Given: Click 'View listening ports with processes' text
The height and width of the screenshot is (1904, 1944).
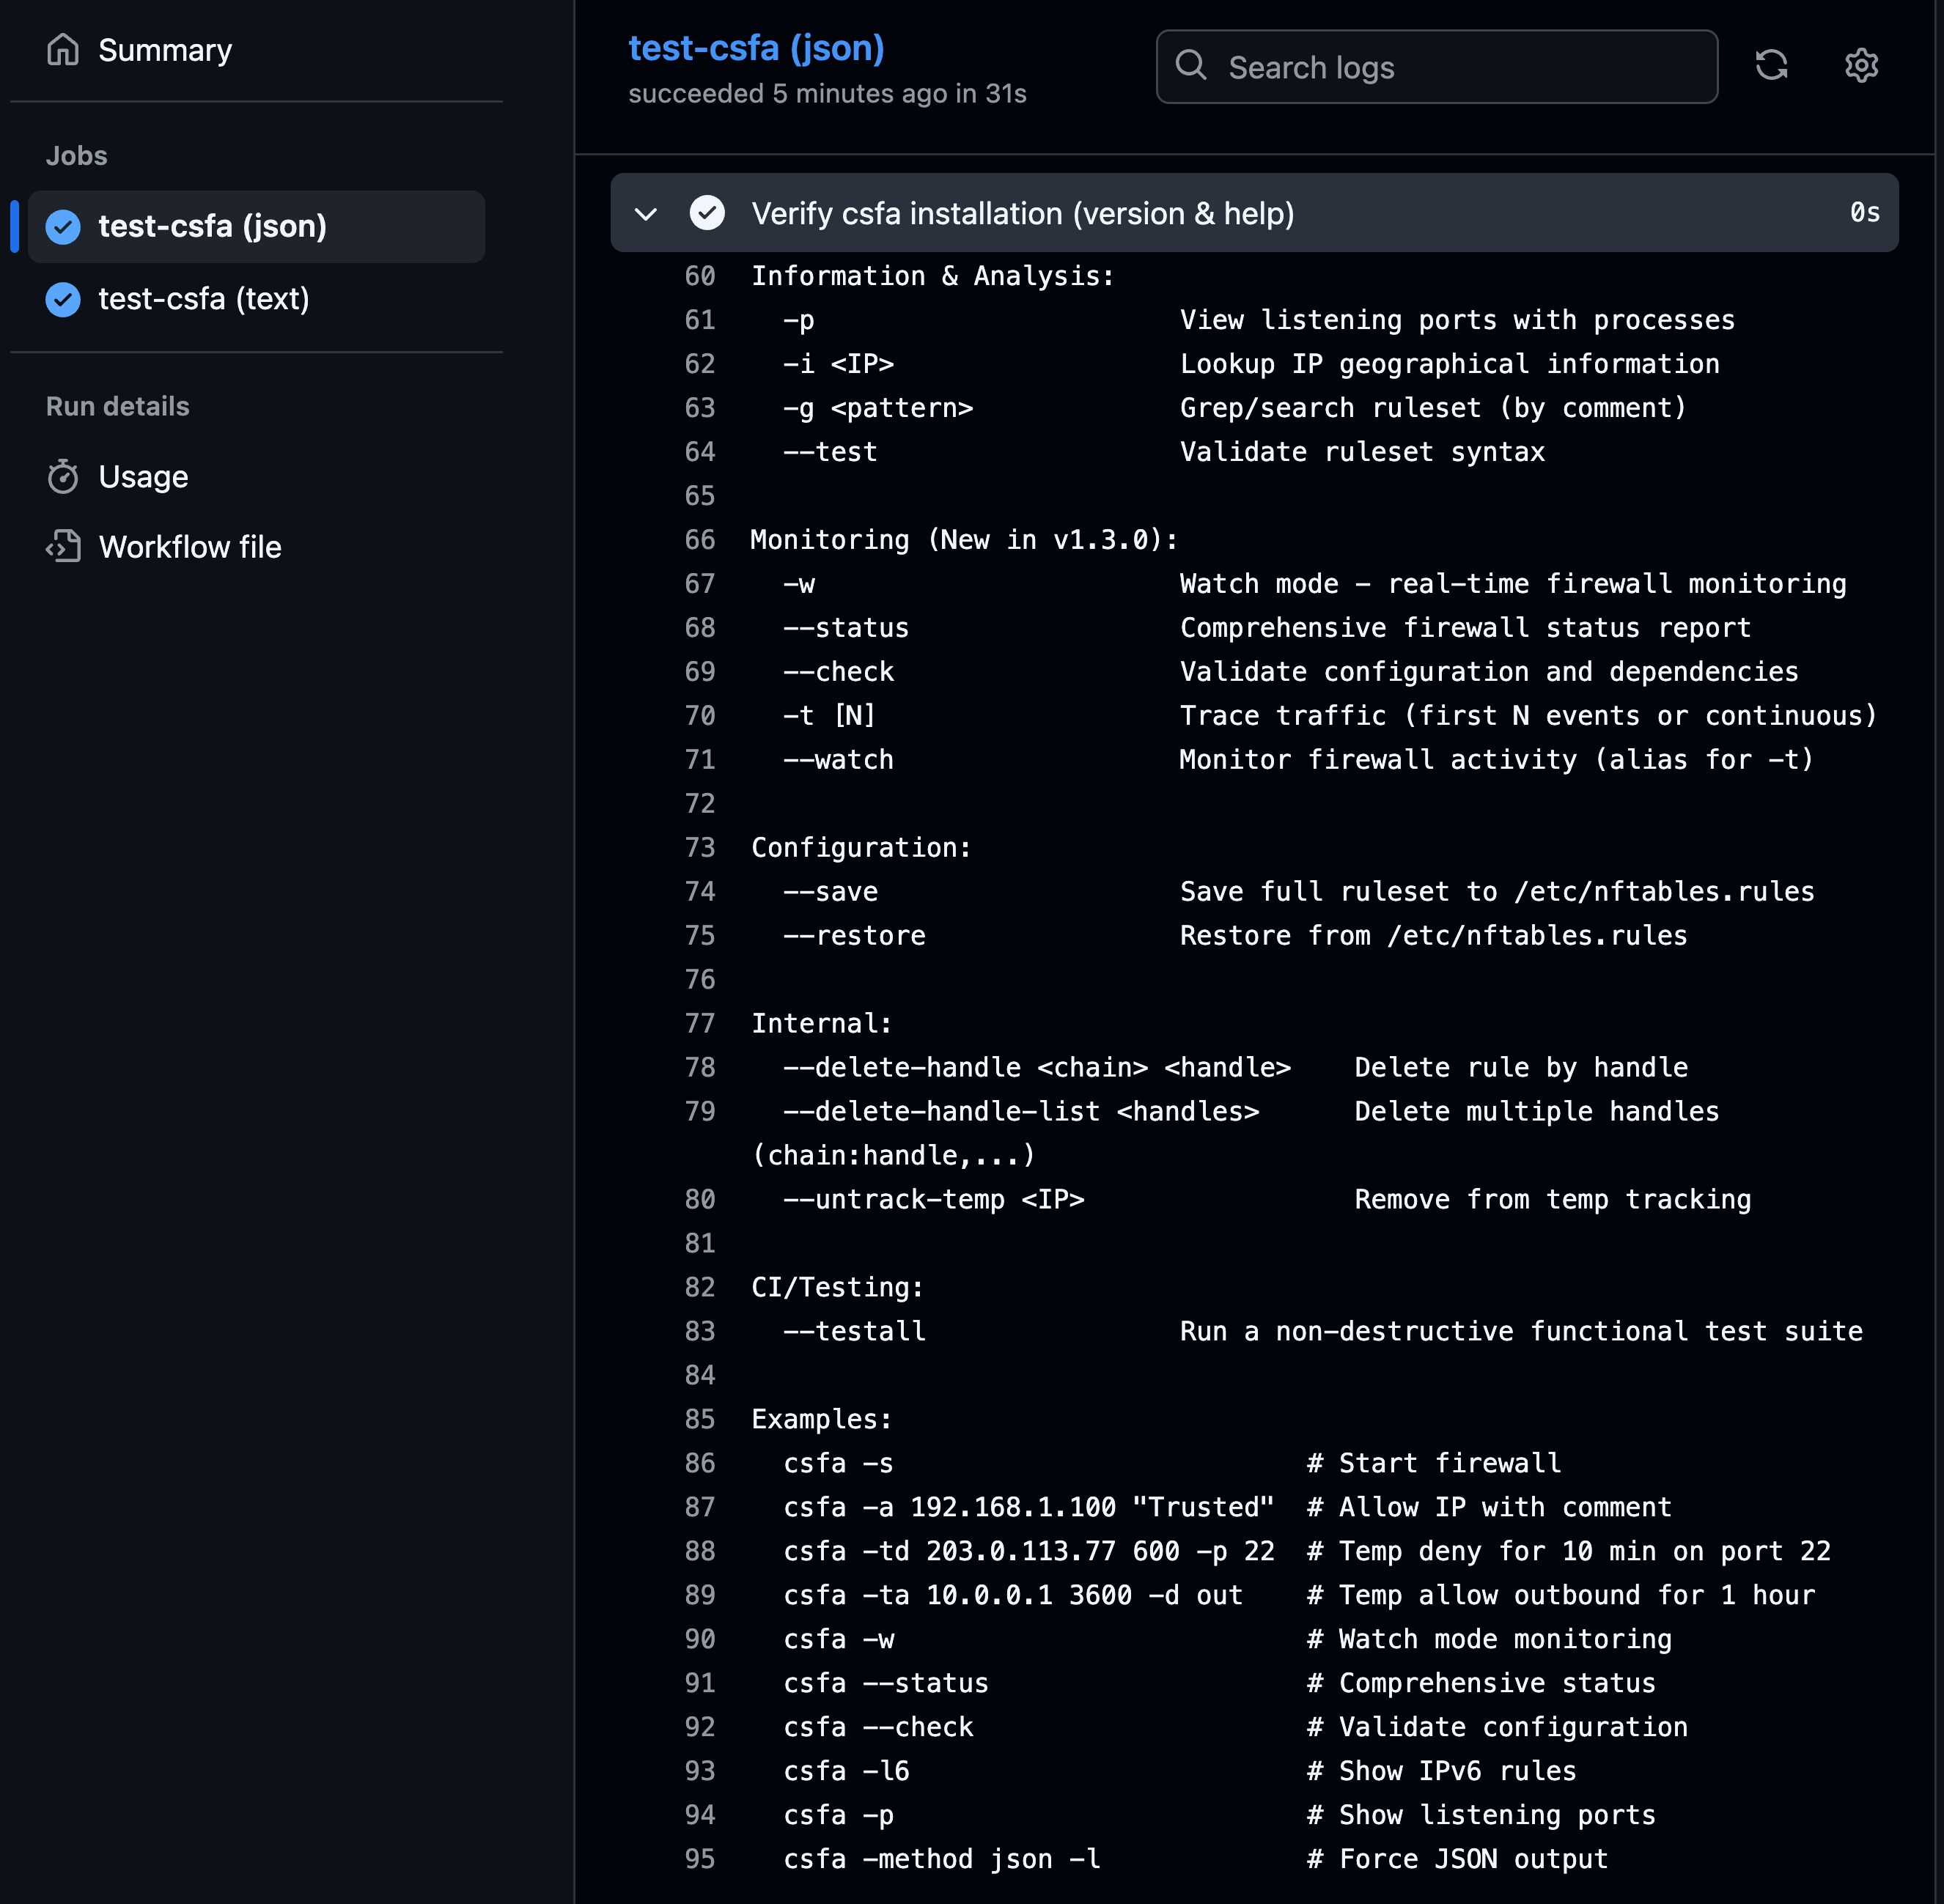Looking at the screenshot, I should click(1457, 320).
